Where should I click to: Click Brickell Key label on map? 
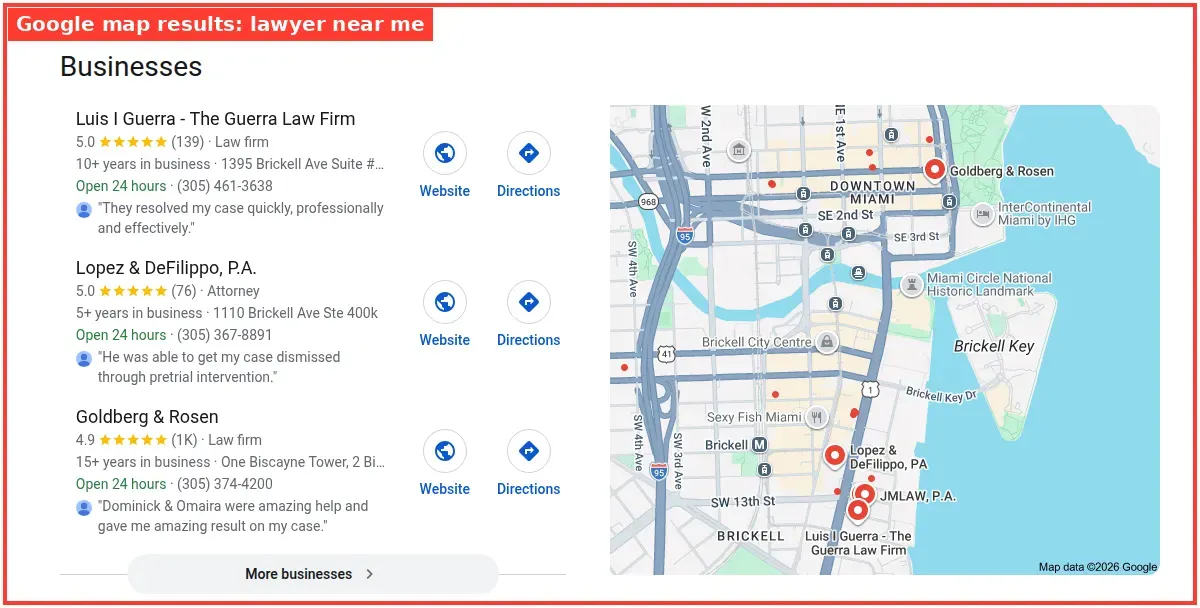click(x=994, y=346)
